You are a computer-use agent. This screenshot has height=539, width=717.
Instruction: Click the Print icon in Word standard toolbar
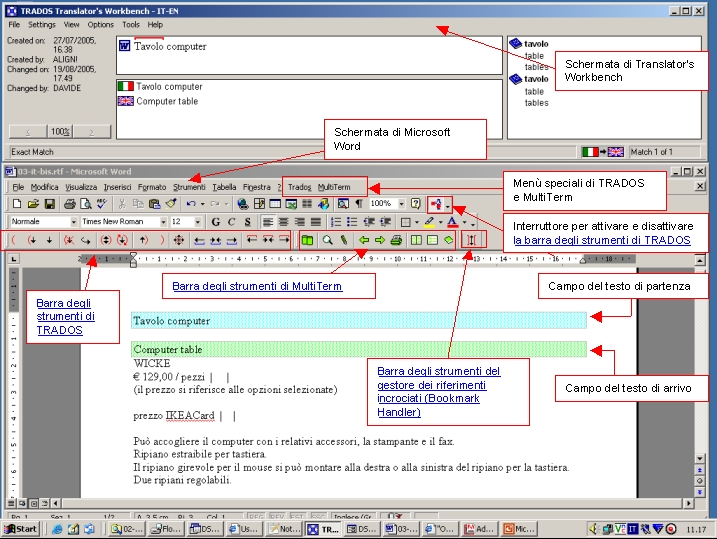tap(70, 204)
